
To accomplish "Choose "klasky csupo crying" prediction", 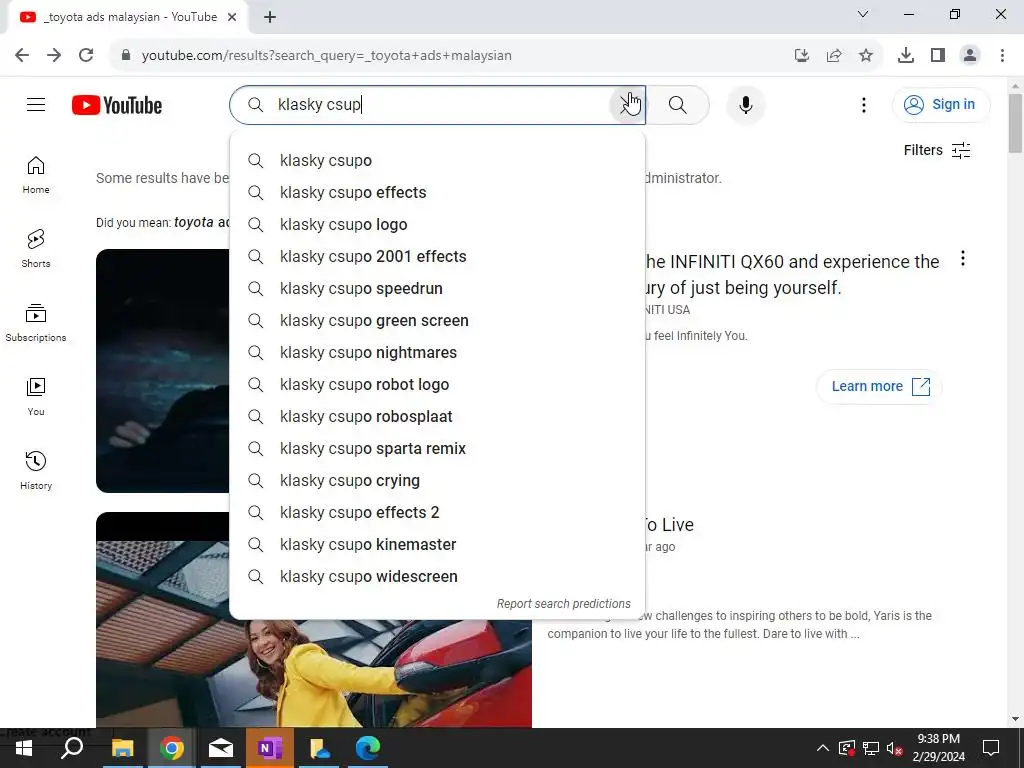I will tap(437, 481).
